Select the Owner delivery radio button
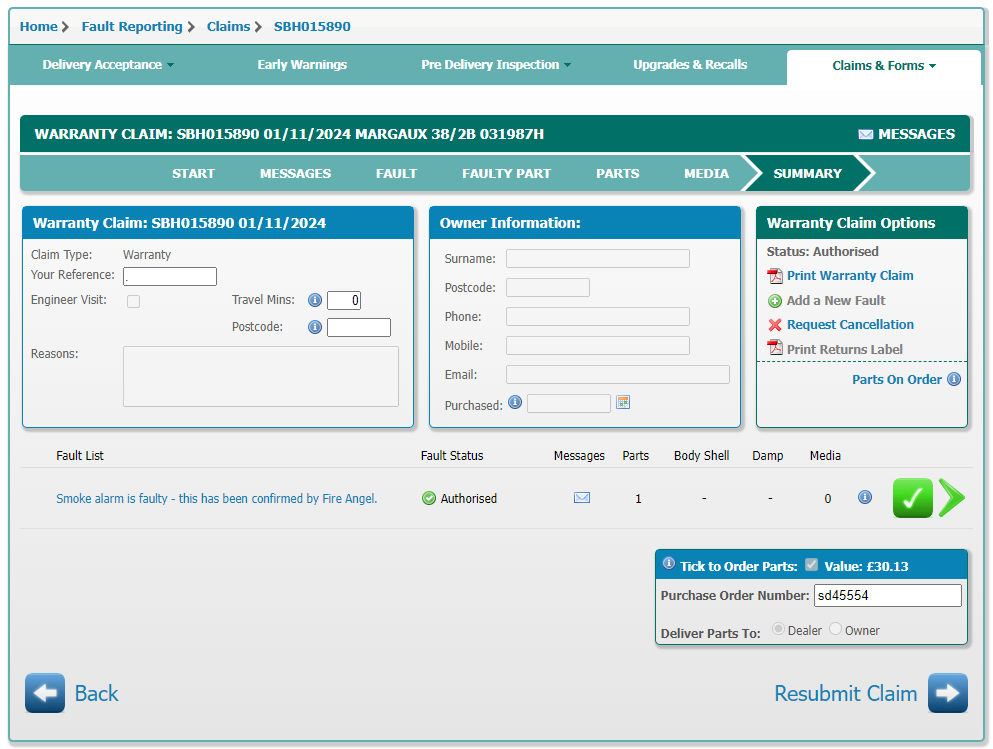This screenshot has height=749, width=993. [x=836, y=629]
